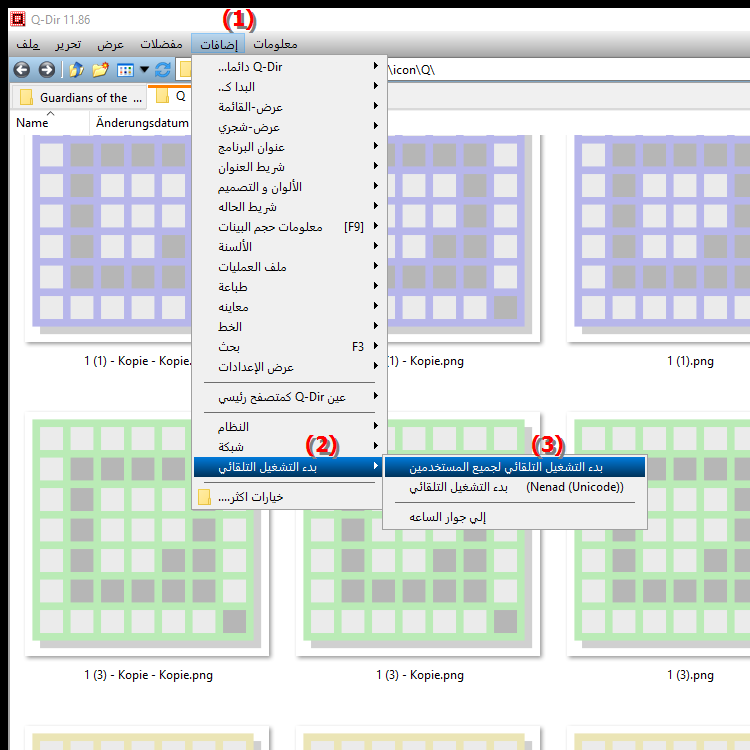The image size is (750, 750).
Task: Go up one folder level icon
Action: pyautogui.click(x=77, y=70)
